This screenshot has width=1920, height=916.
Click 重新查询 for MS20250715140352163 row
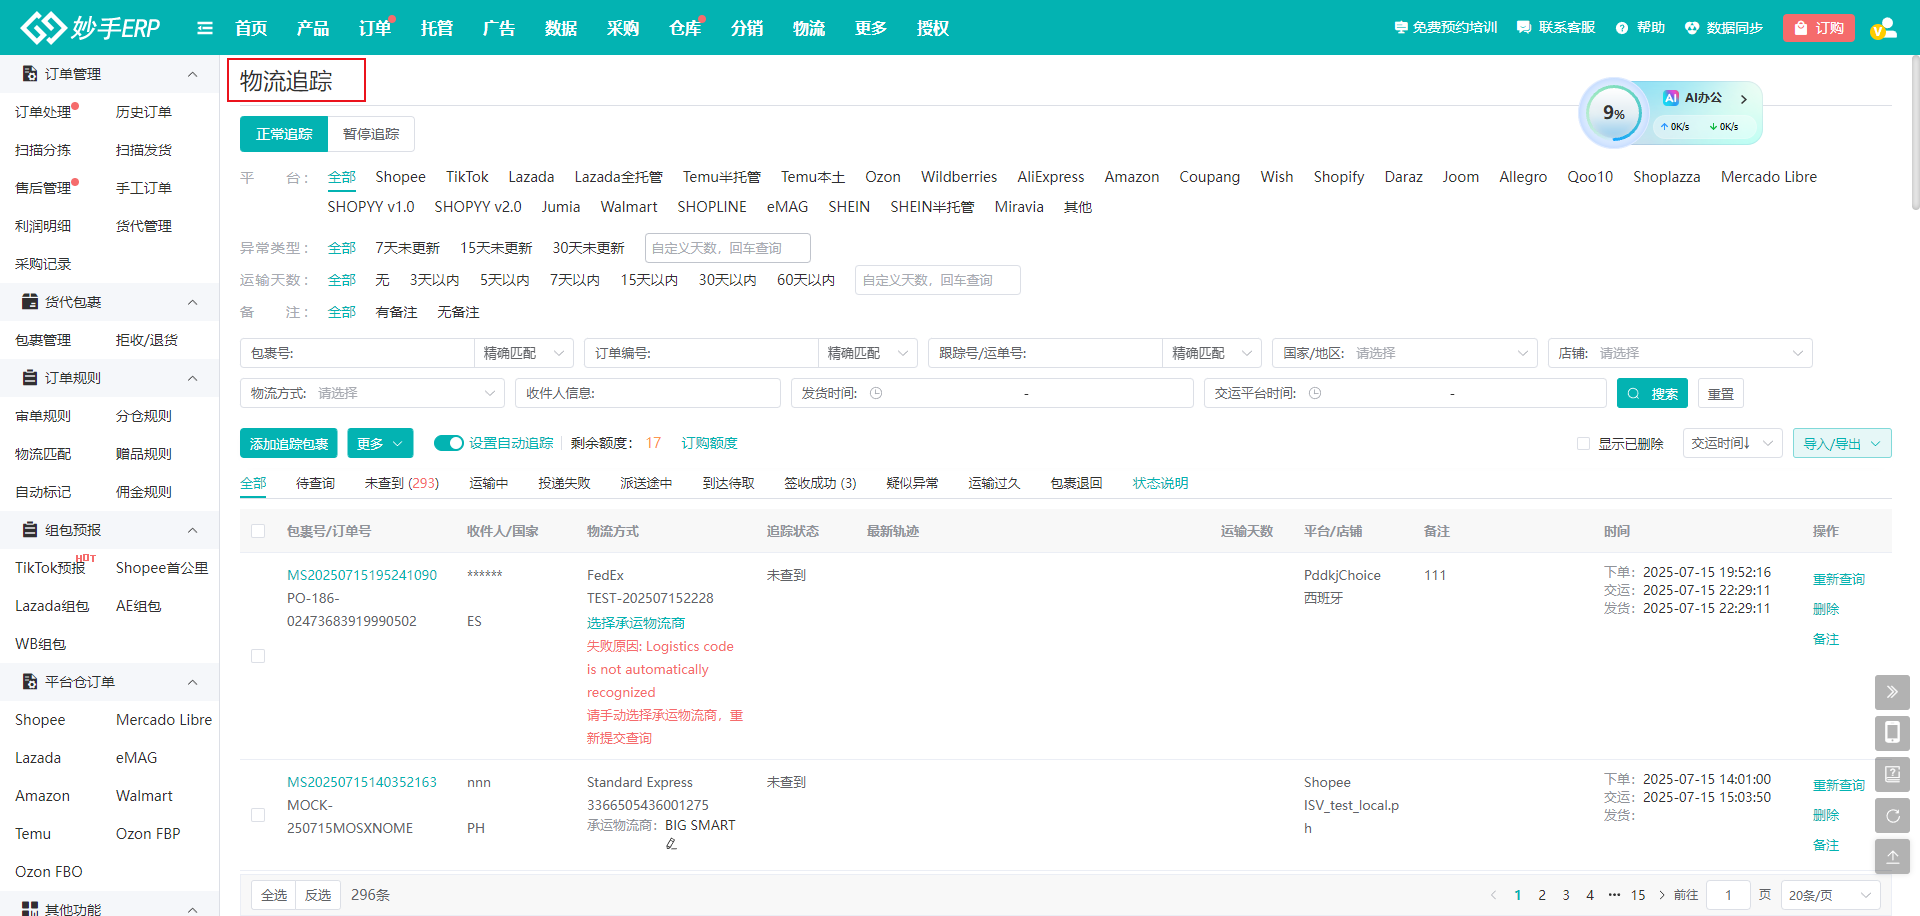point(1839,786)
